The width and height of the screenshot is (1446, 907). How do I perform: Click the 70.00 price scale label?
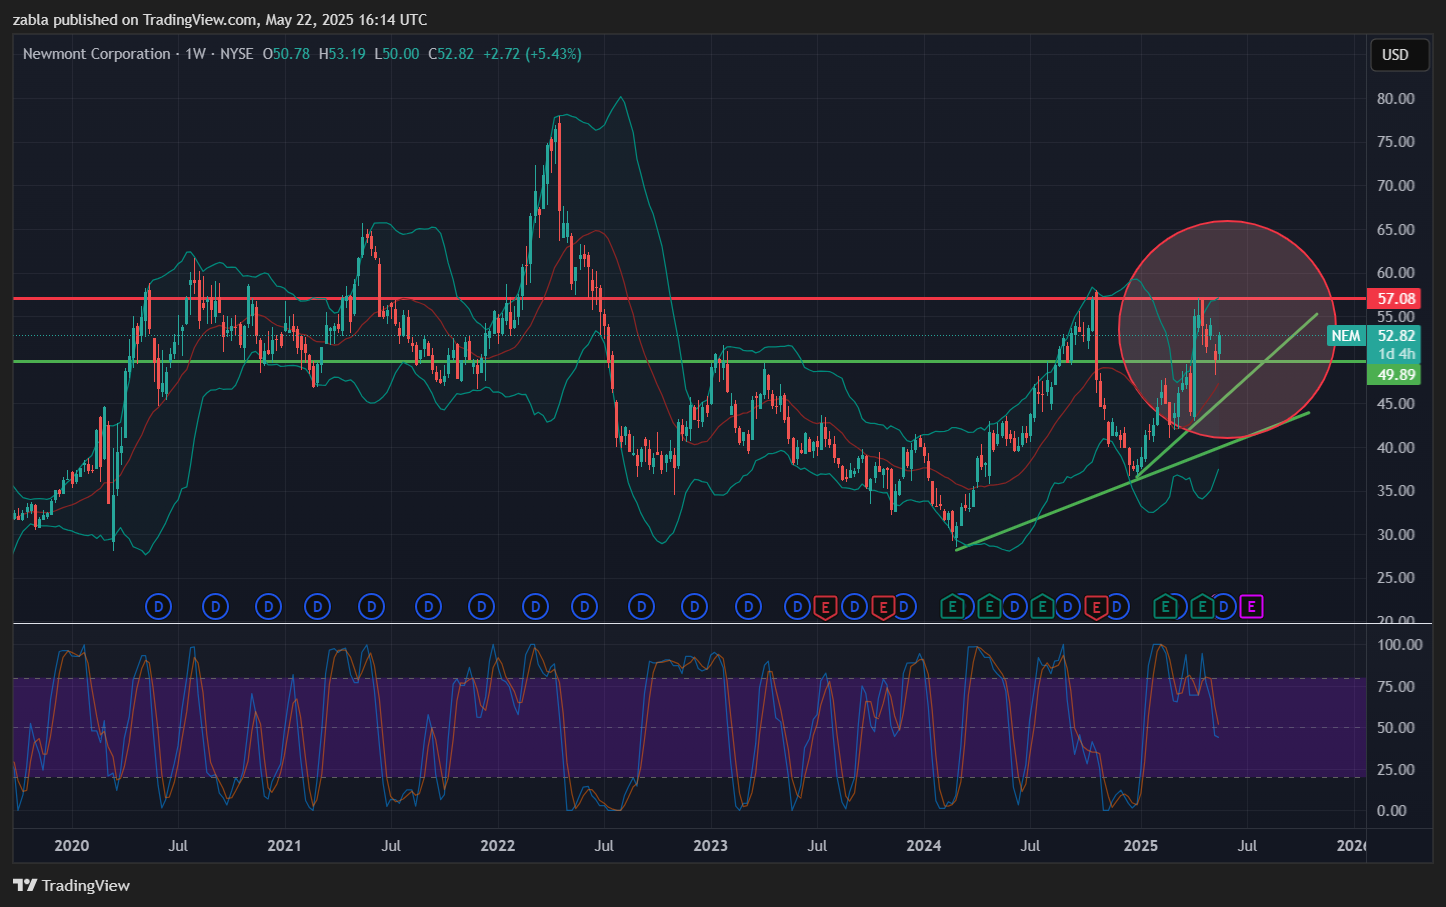pos(1396,186)
